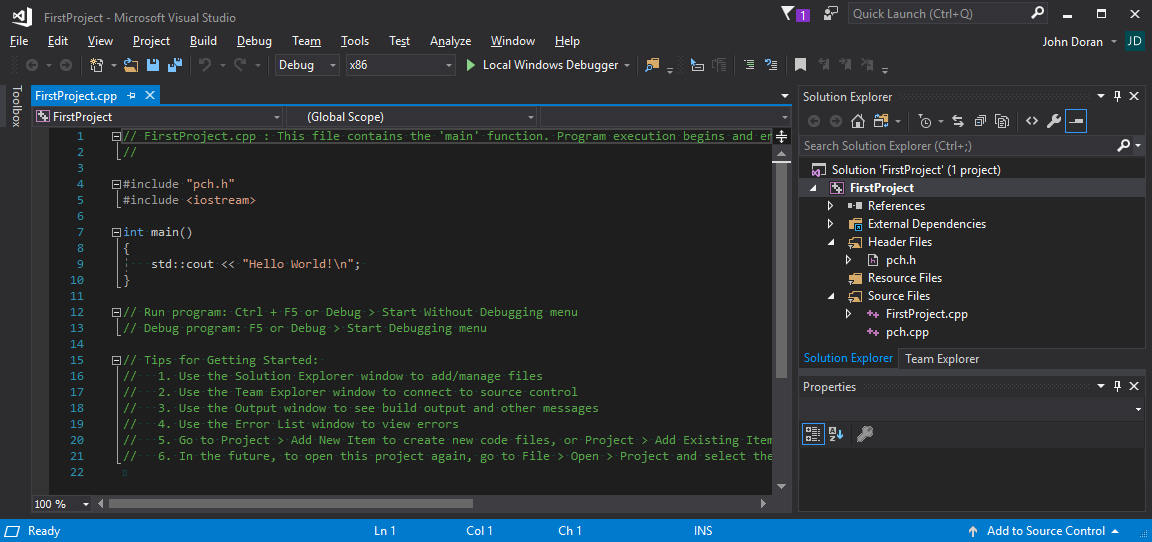Collapse the Tips for Getting Started comment block
1152x542 pixels.
point(116,361)
